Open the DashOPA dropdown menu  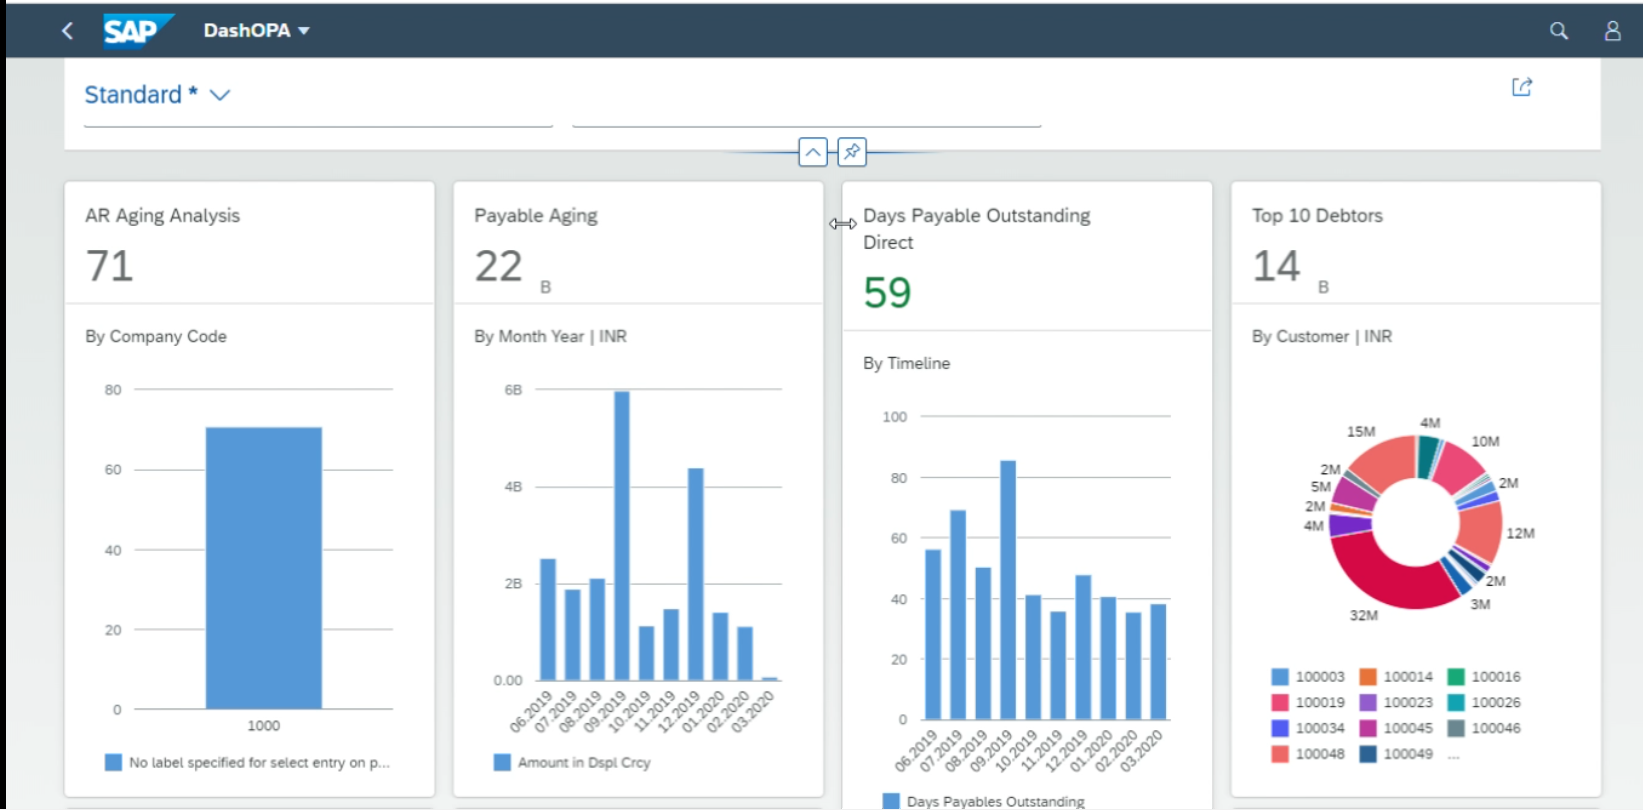coord(257,31)
